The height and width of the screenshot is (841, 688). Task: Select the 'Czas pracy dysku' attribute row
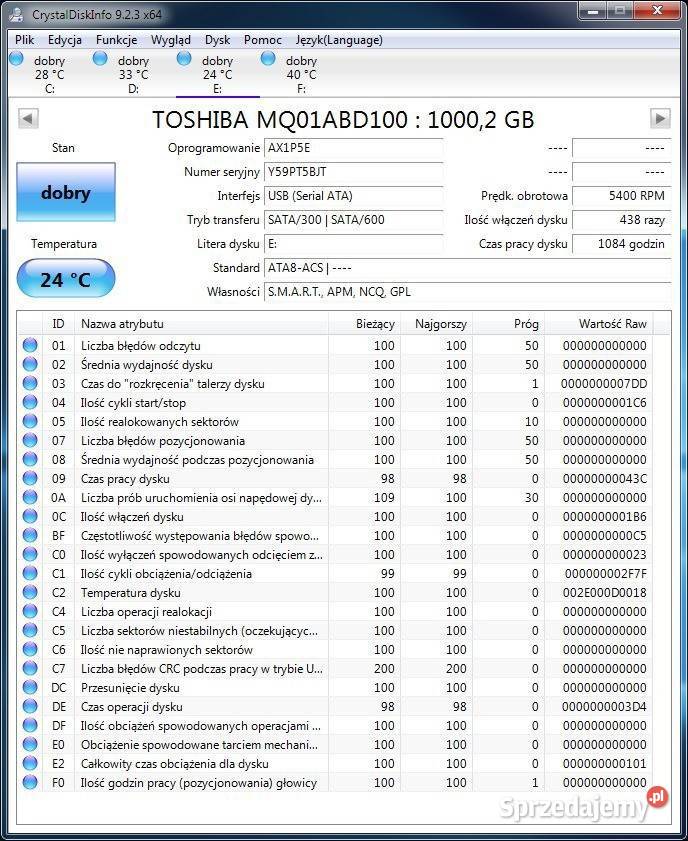coord(200,479)
